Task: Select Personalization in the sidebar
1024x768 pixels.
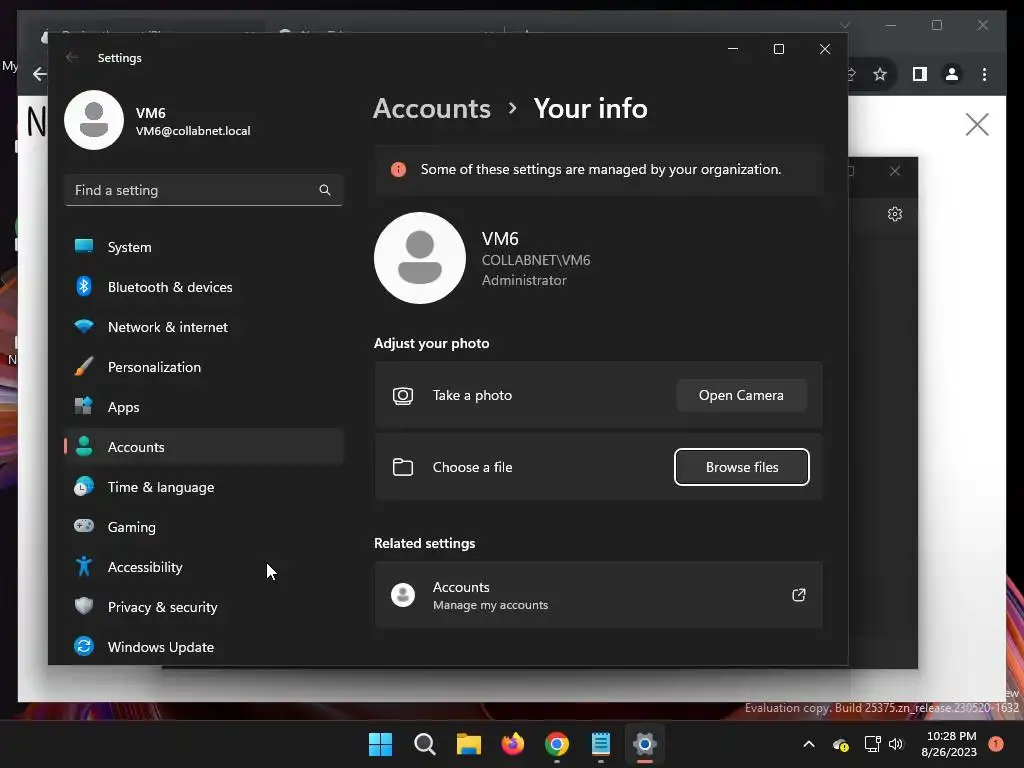Action: pos(204,367)
